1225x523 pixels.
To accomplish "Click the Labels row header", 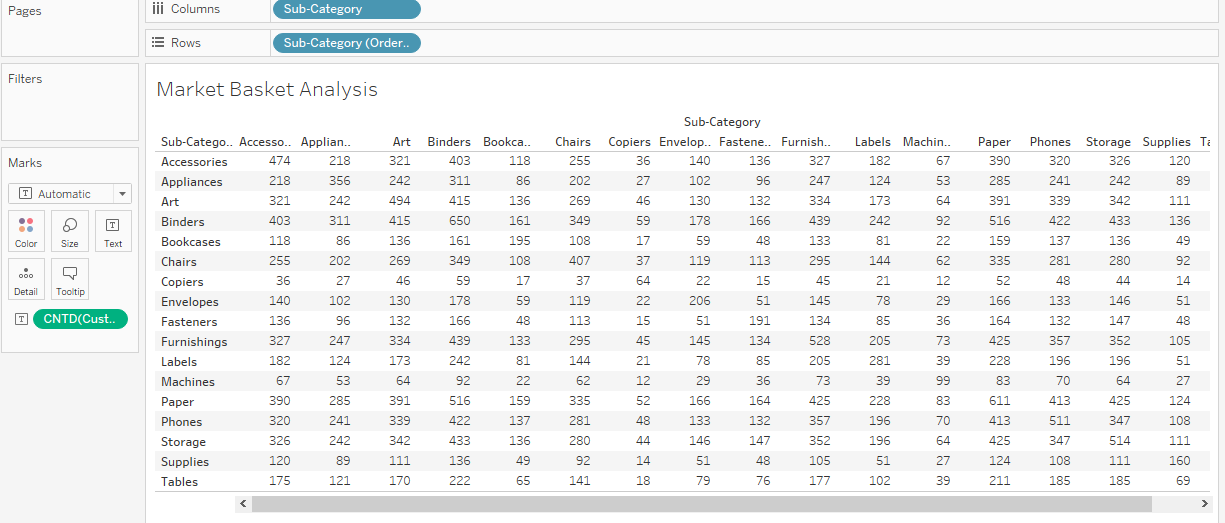I will pyautogui.click(x=179, y=362).
